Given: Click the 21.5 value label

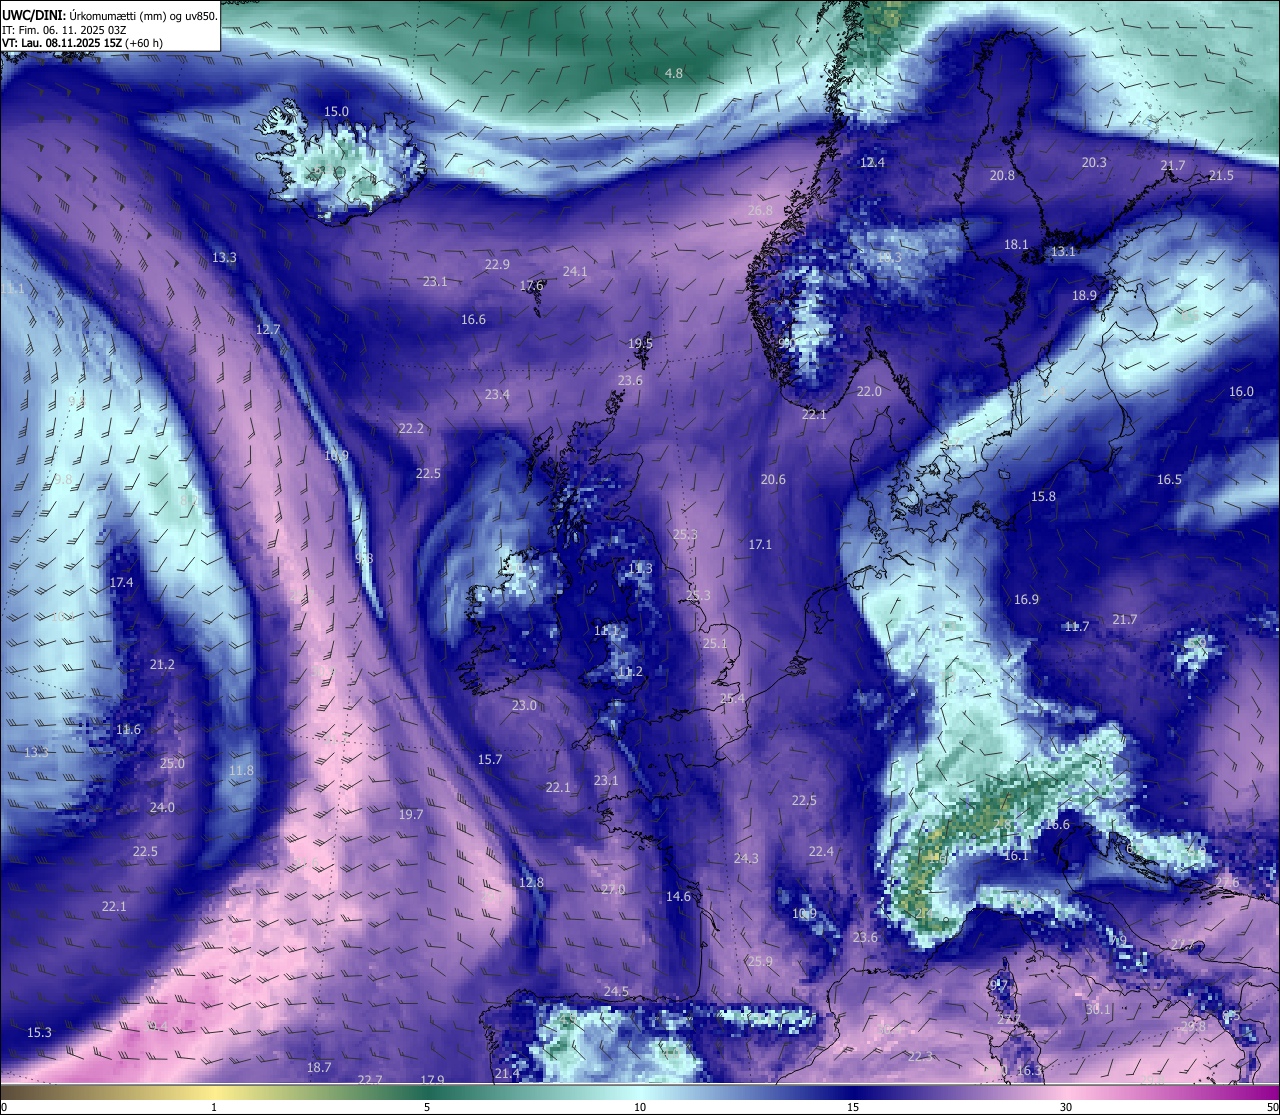Looking at the screenshot, I should [x=1221, y=175].
